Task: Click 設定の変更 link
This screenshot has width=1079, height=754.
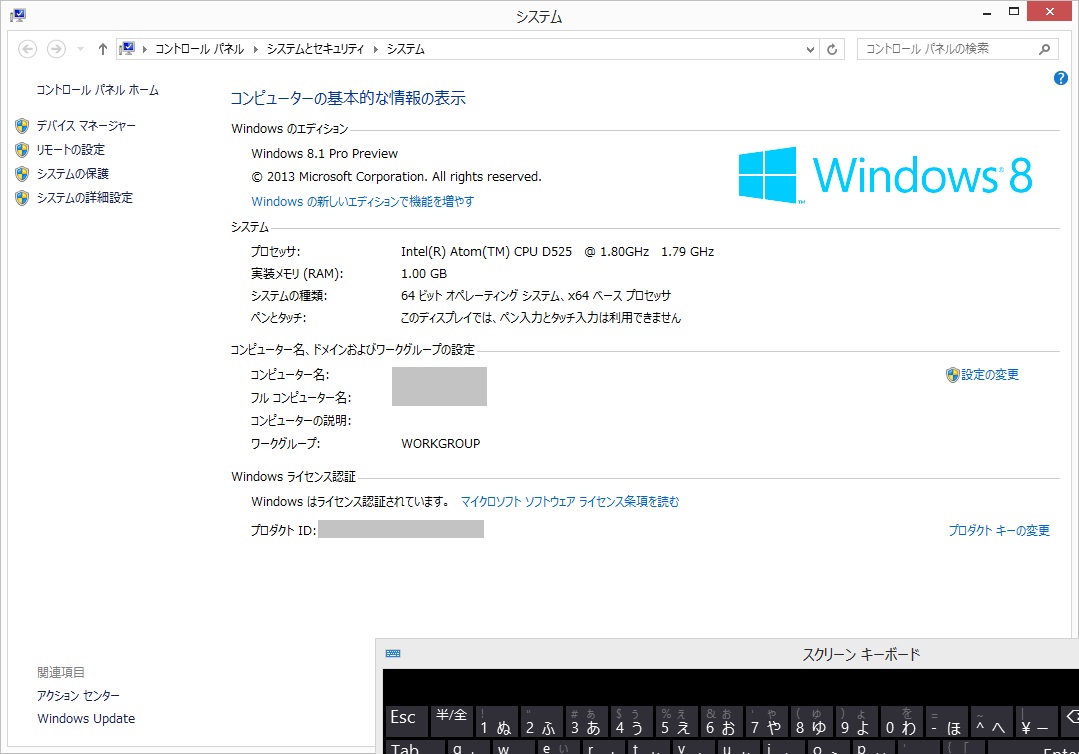Action: (x=990, y=375)
